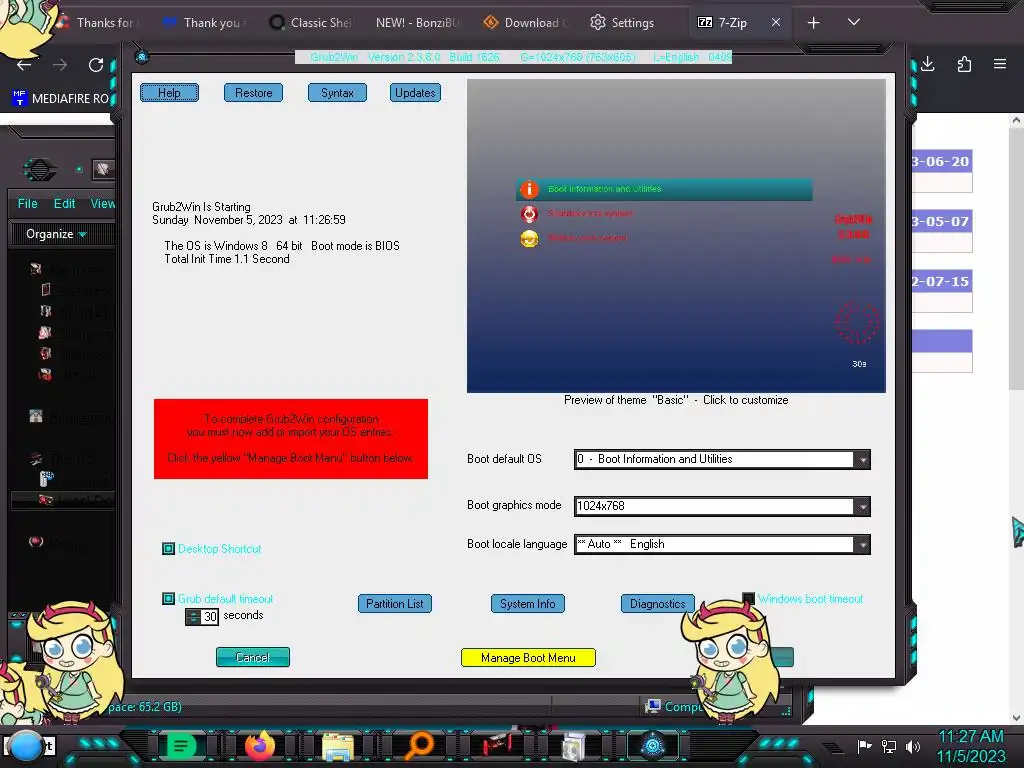The height and width of the screenshot is (768, 1024).
Task: Open the View menu in Explorer window
Action: click(x=102, y=204)
